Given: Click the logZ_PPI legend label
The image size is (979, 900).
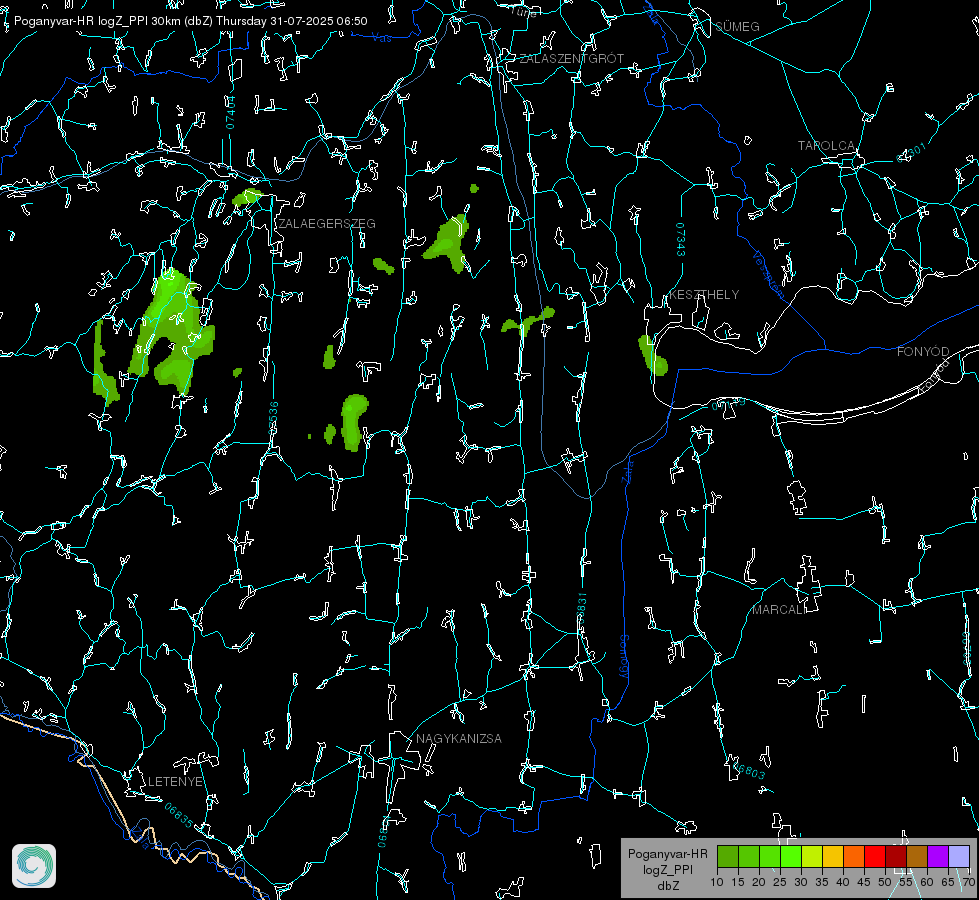Looking at the screenshot, I should pos(667,869).
